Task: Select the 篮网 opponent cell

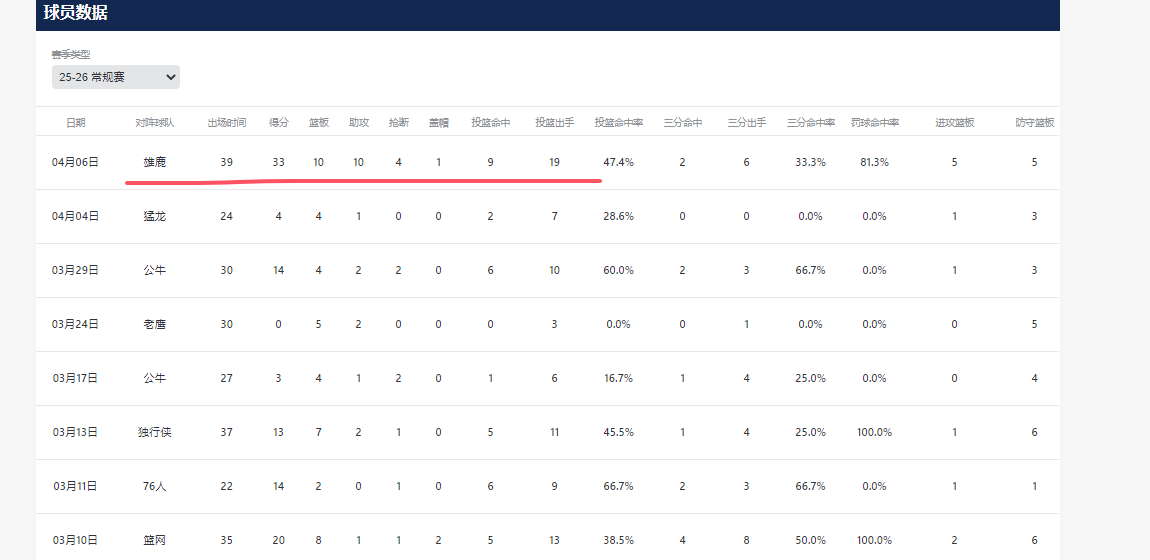Action: coord(155,540)
